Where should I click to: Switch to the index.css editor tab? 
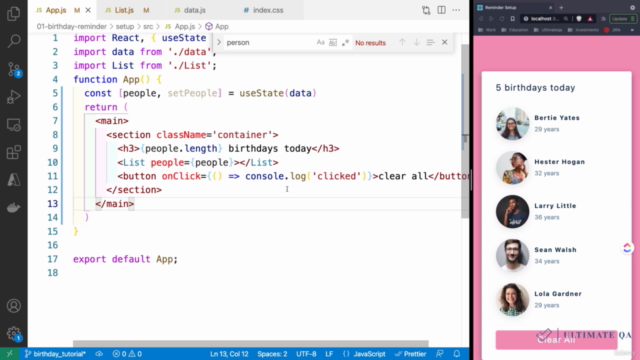[x=268, y=10]
